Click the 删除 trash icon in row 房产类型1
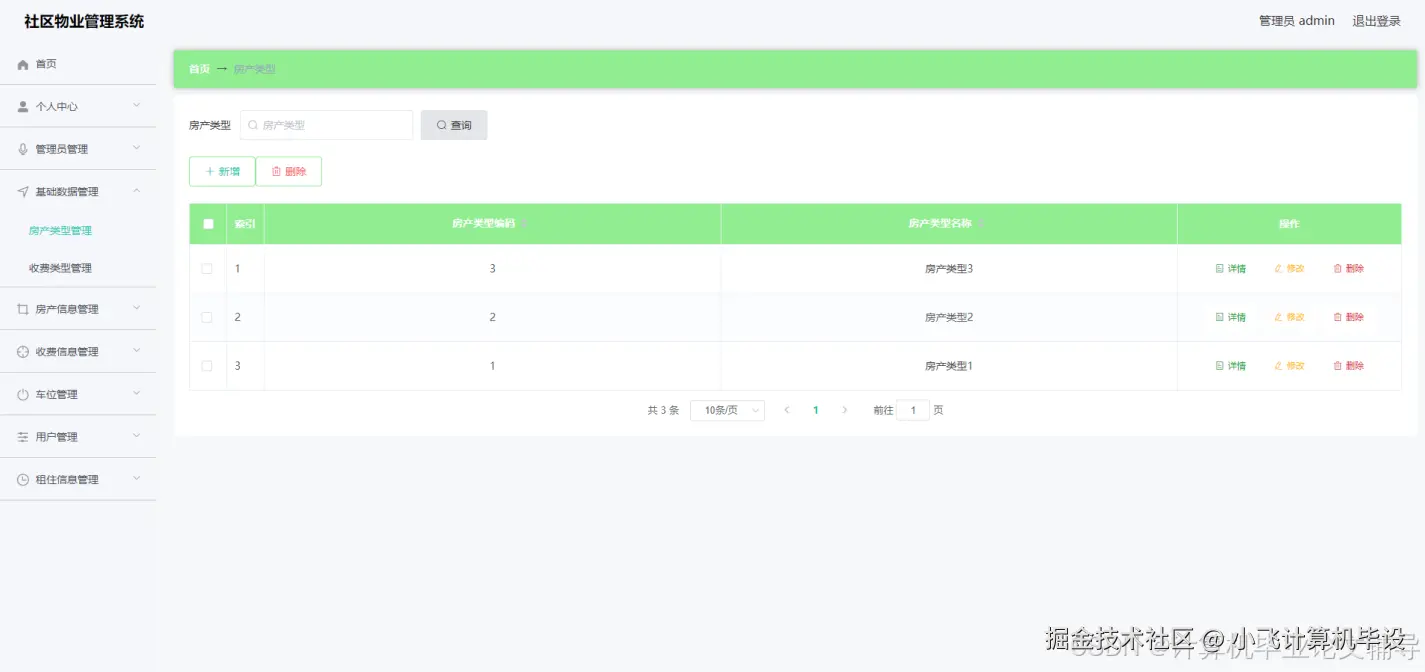The height and width of the screenshot is (672, 1425). click(1337, 366)
